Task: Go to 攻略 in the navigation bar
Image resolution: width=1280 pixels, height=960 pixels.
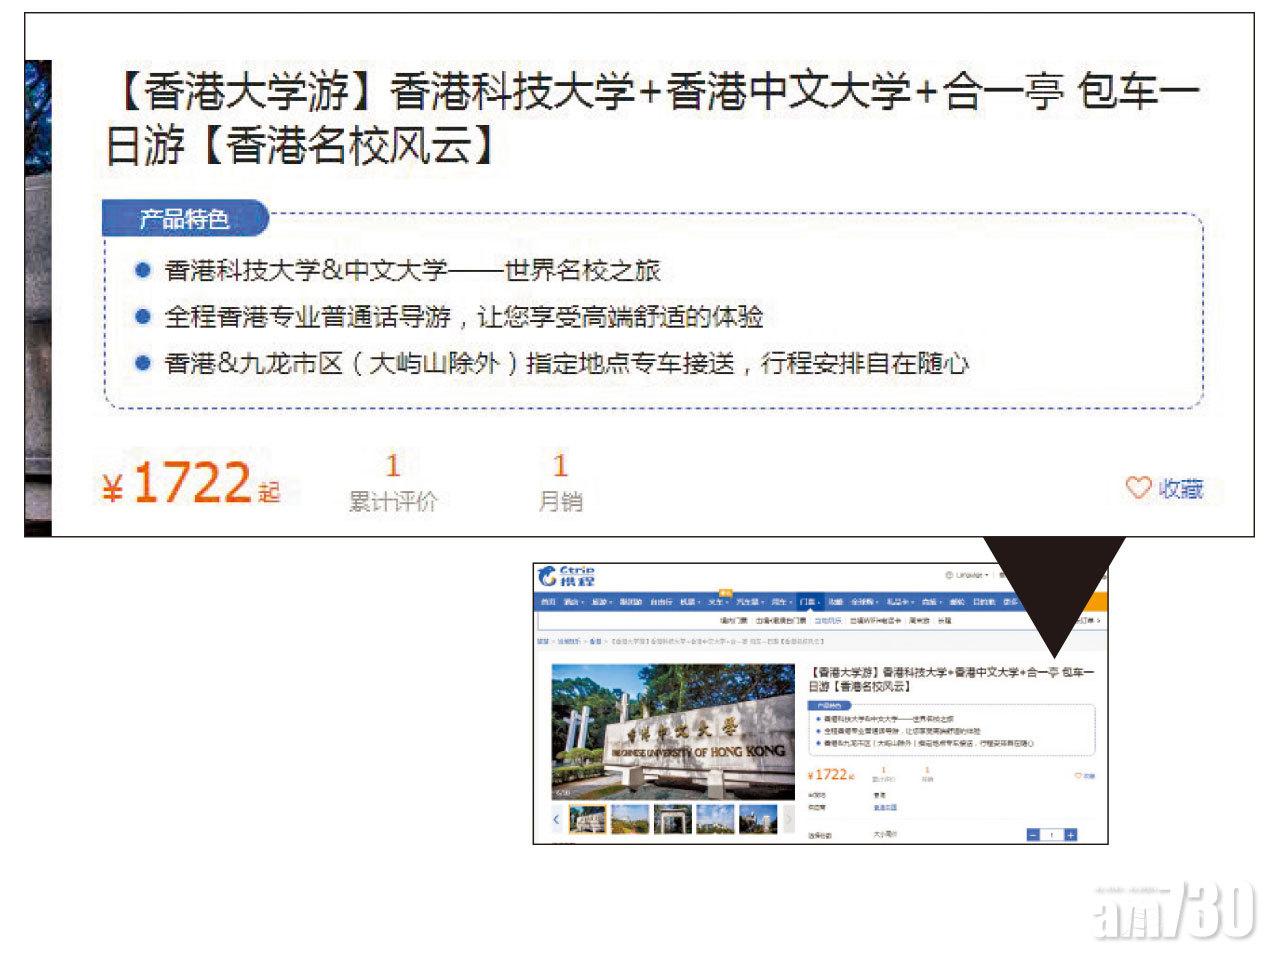Action: click(x=835, y=602)
